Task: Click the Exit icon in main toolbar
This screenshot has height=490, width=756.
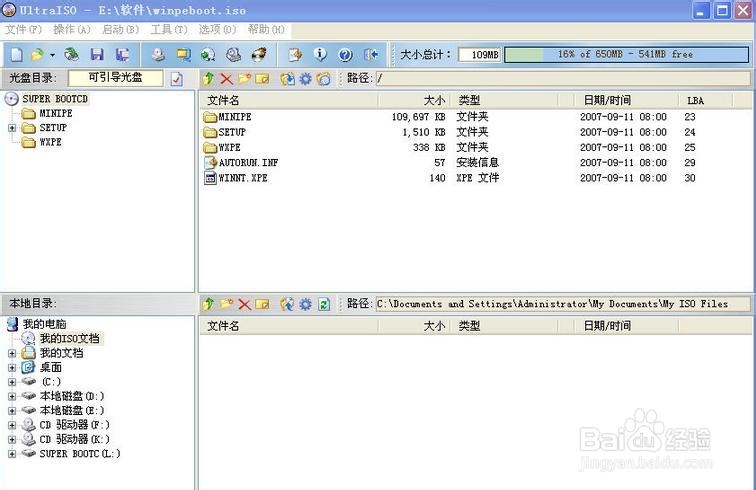Action: (370, 54)
